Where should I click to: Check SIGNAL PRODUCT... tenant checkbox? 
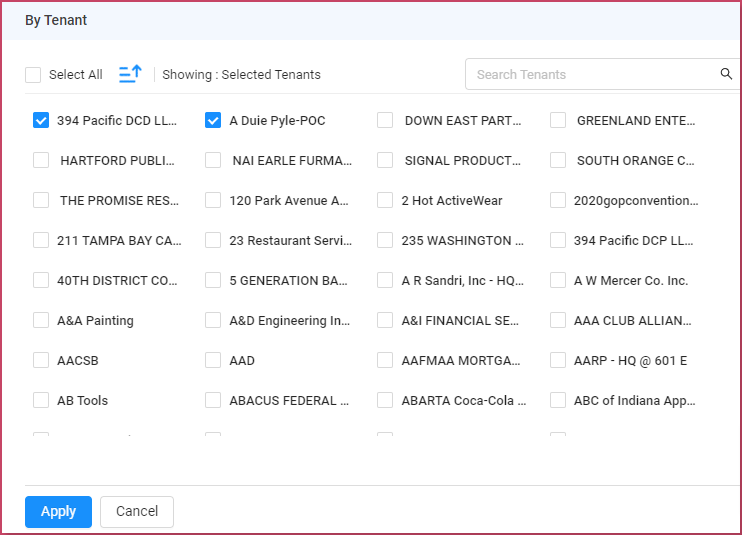point(385,160)
